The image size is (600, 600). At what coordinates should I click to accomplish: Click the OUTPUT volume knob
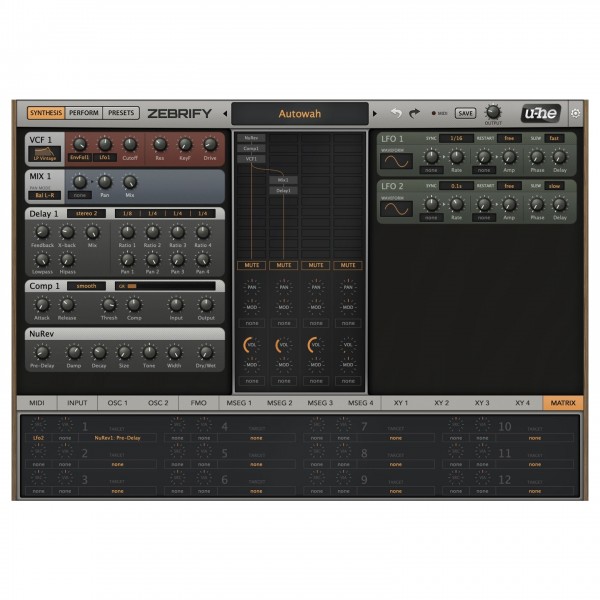[493, 112]
